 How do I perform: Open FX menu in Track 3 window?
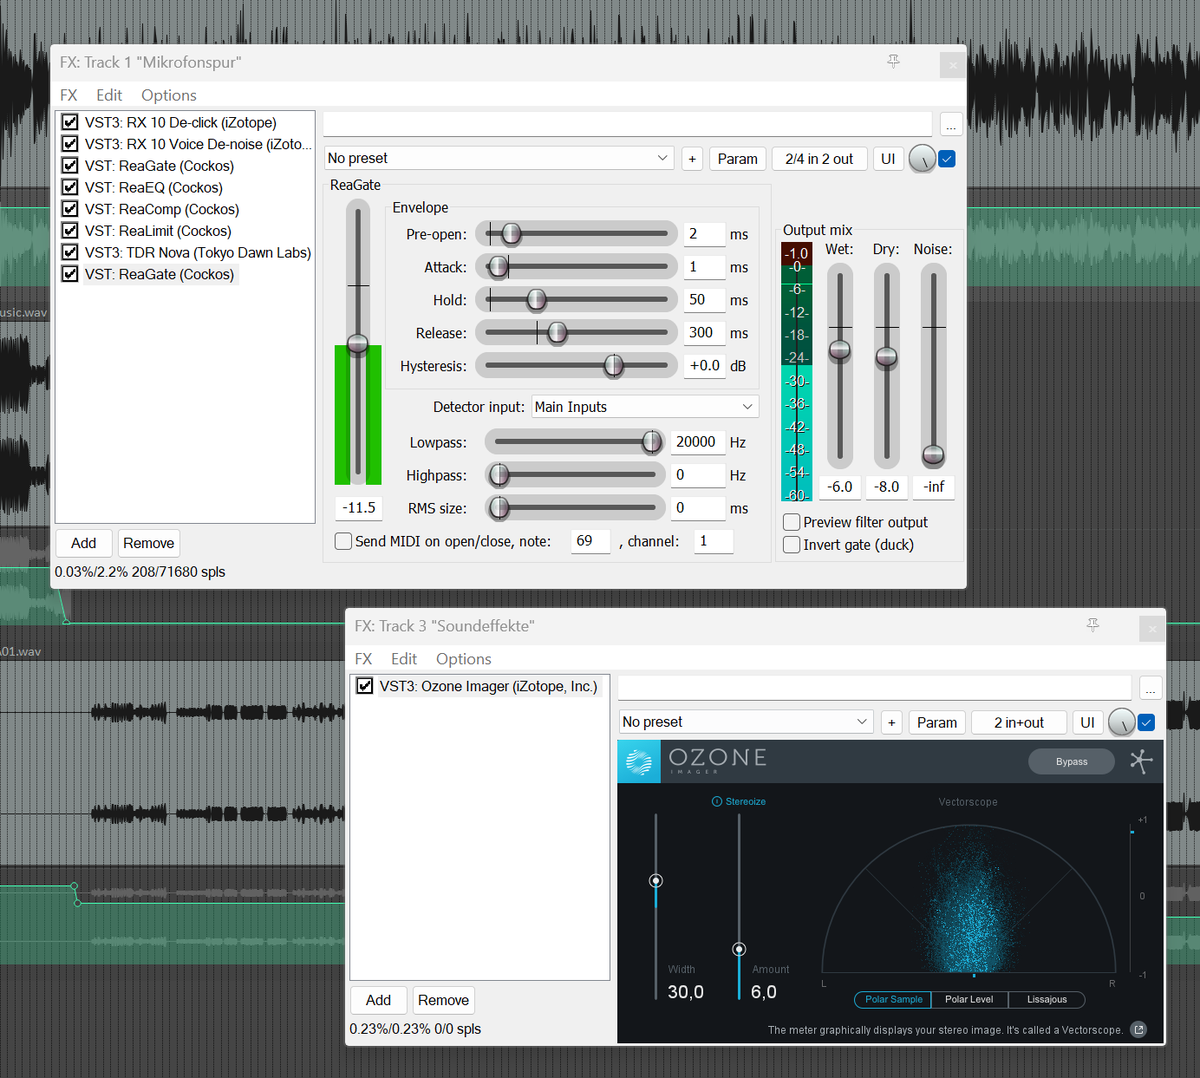pyautogui.click(x=364, y=659)
